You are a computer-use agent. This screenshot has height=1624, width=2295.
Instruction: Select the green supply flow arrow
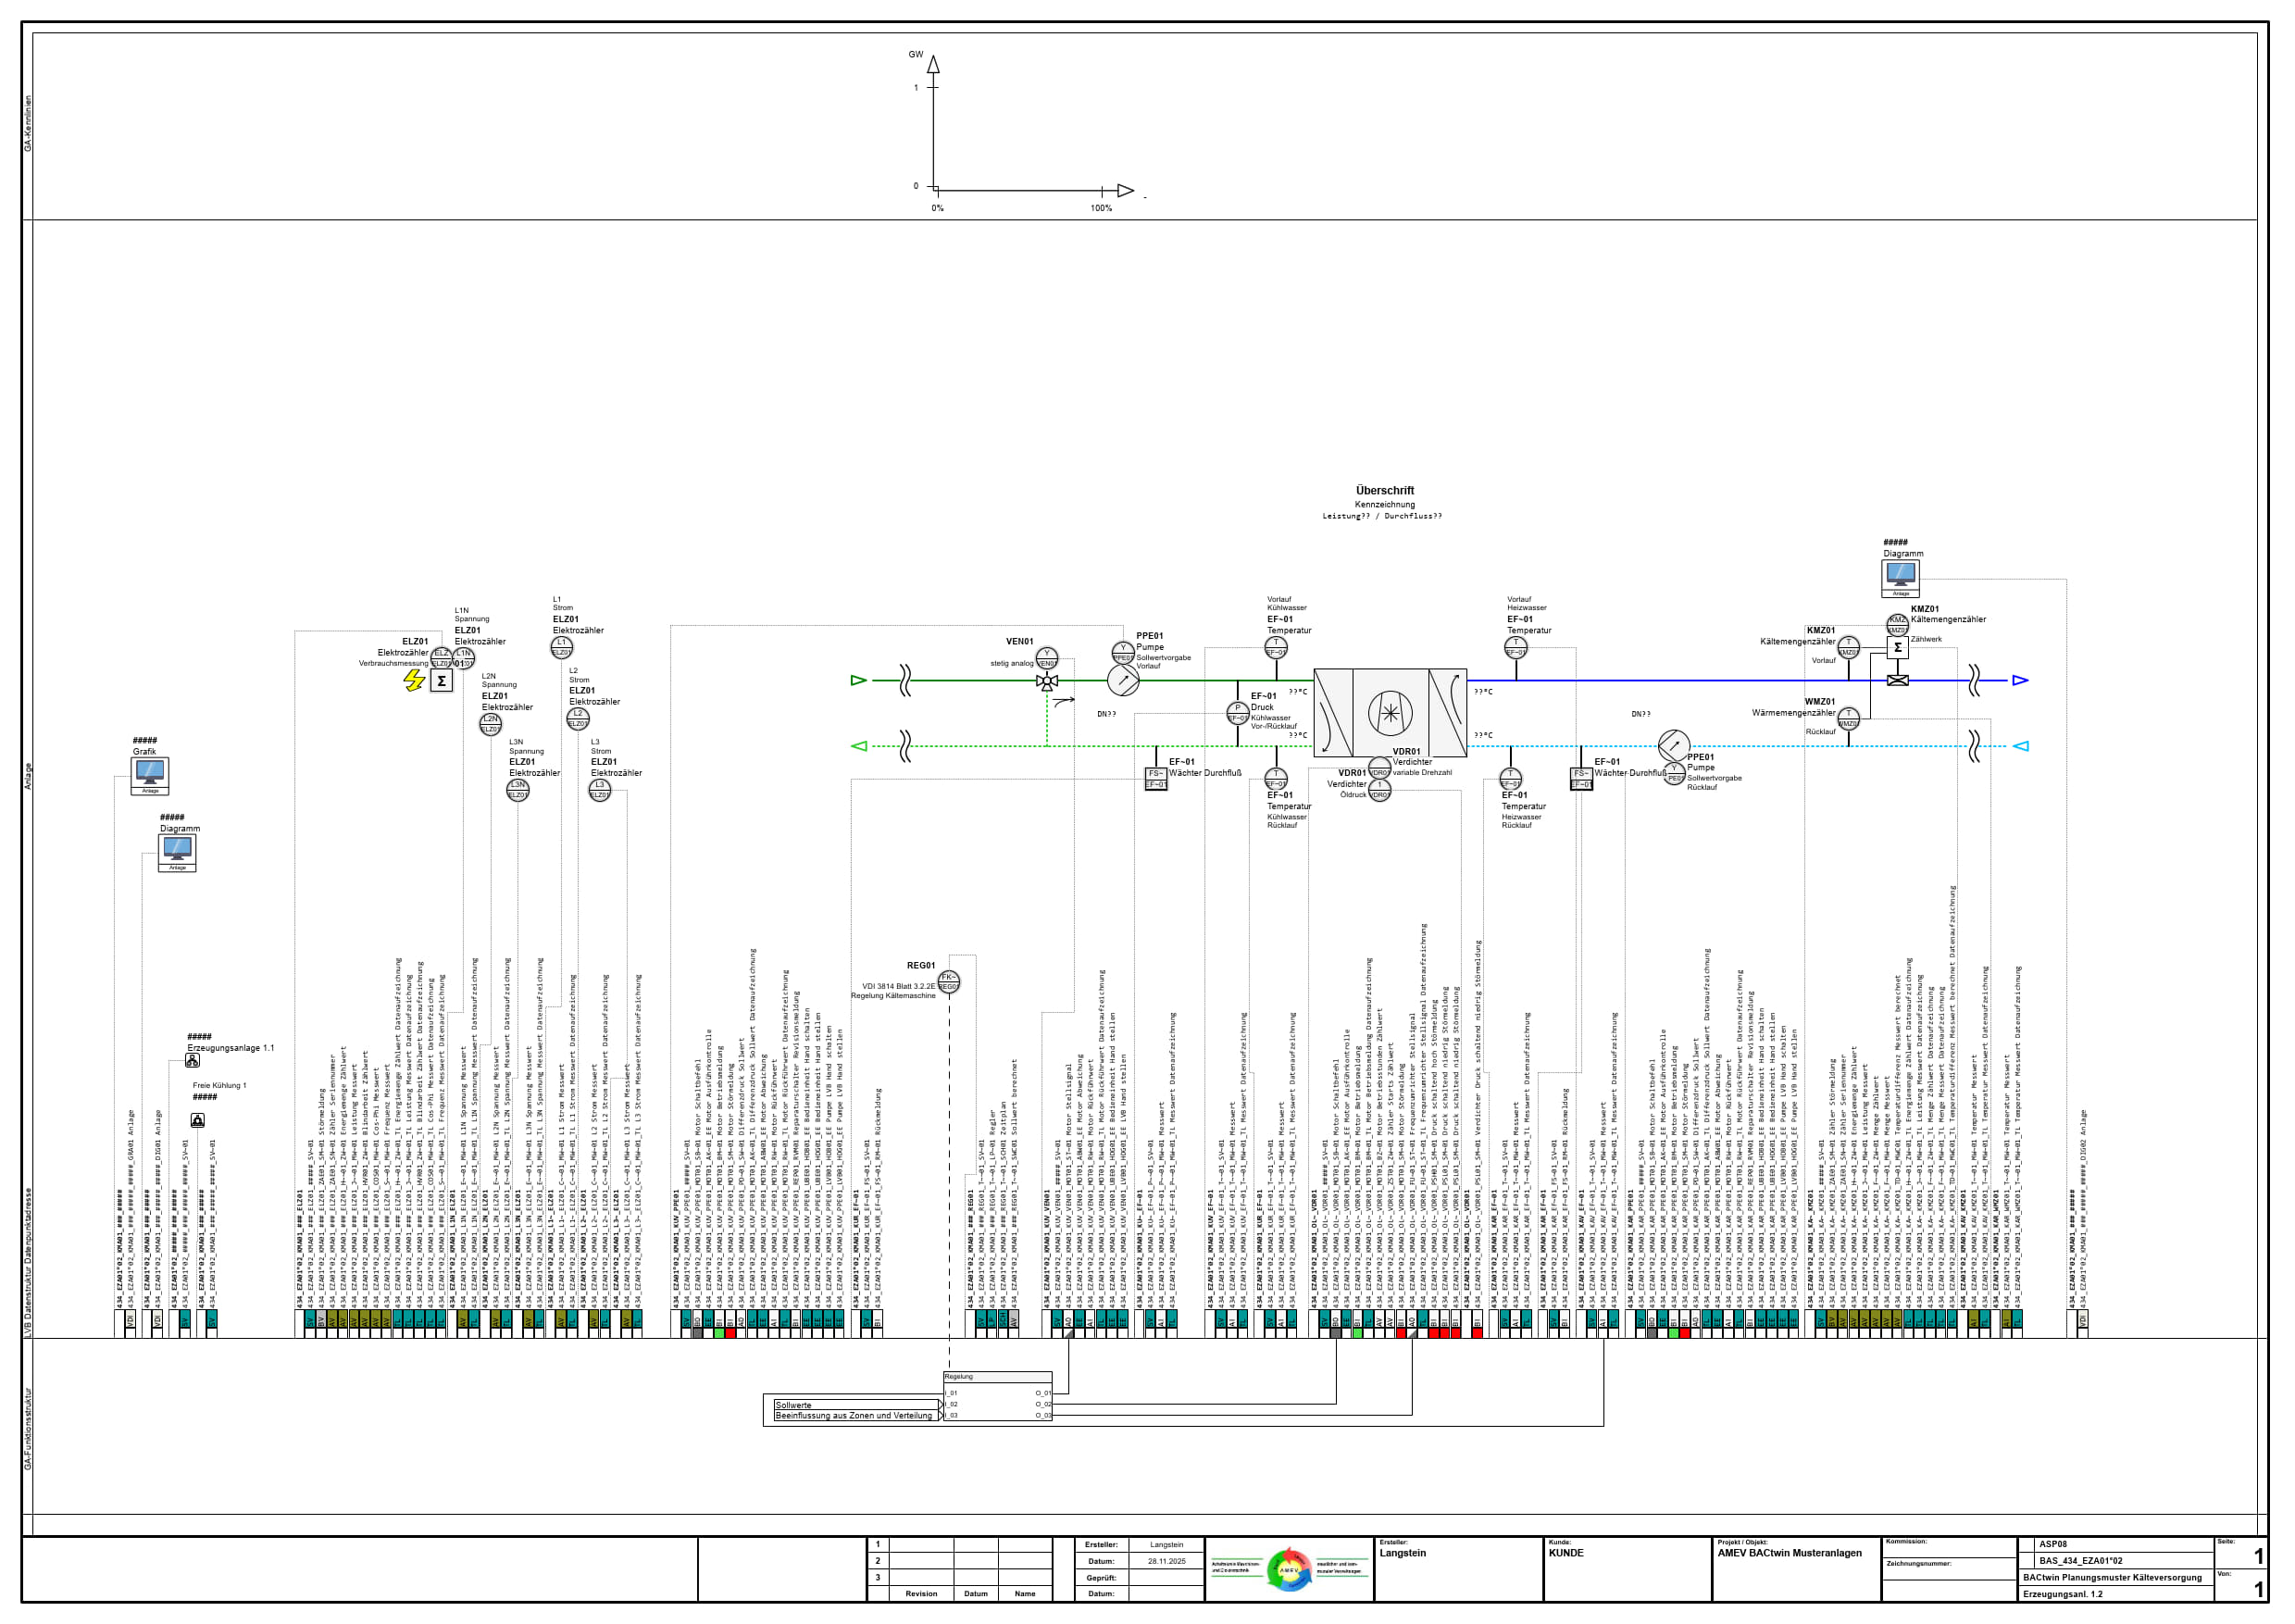(858, 680)
